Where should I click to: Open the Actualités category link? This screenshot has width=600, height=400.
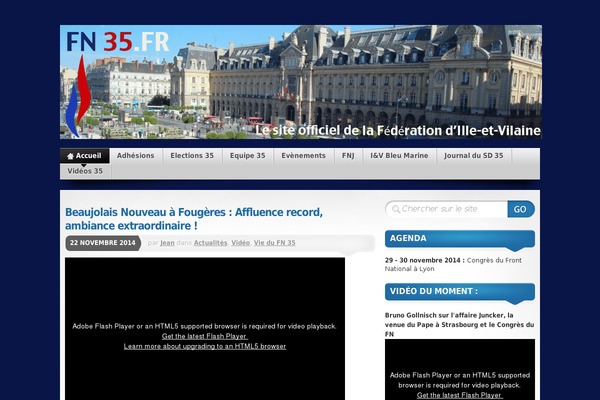(x=210, y=243)
